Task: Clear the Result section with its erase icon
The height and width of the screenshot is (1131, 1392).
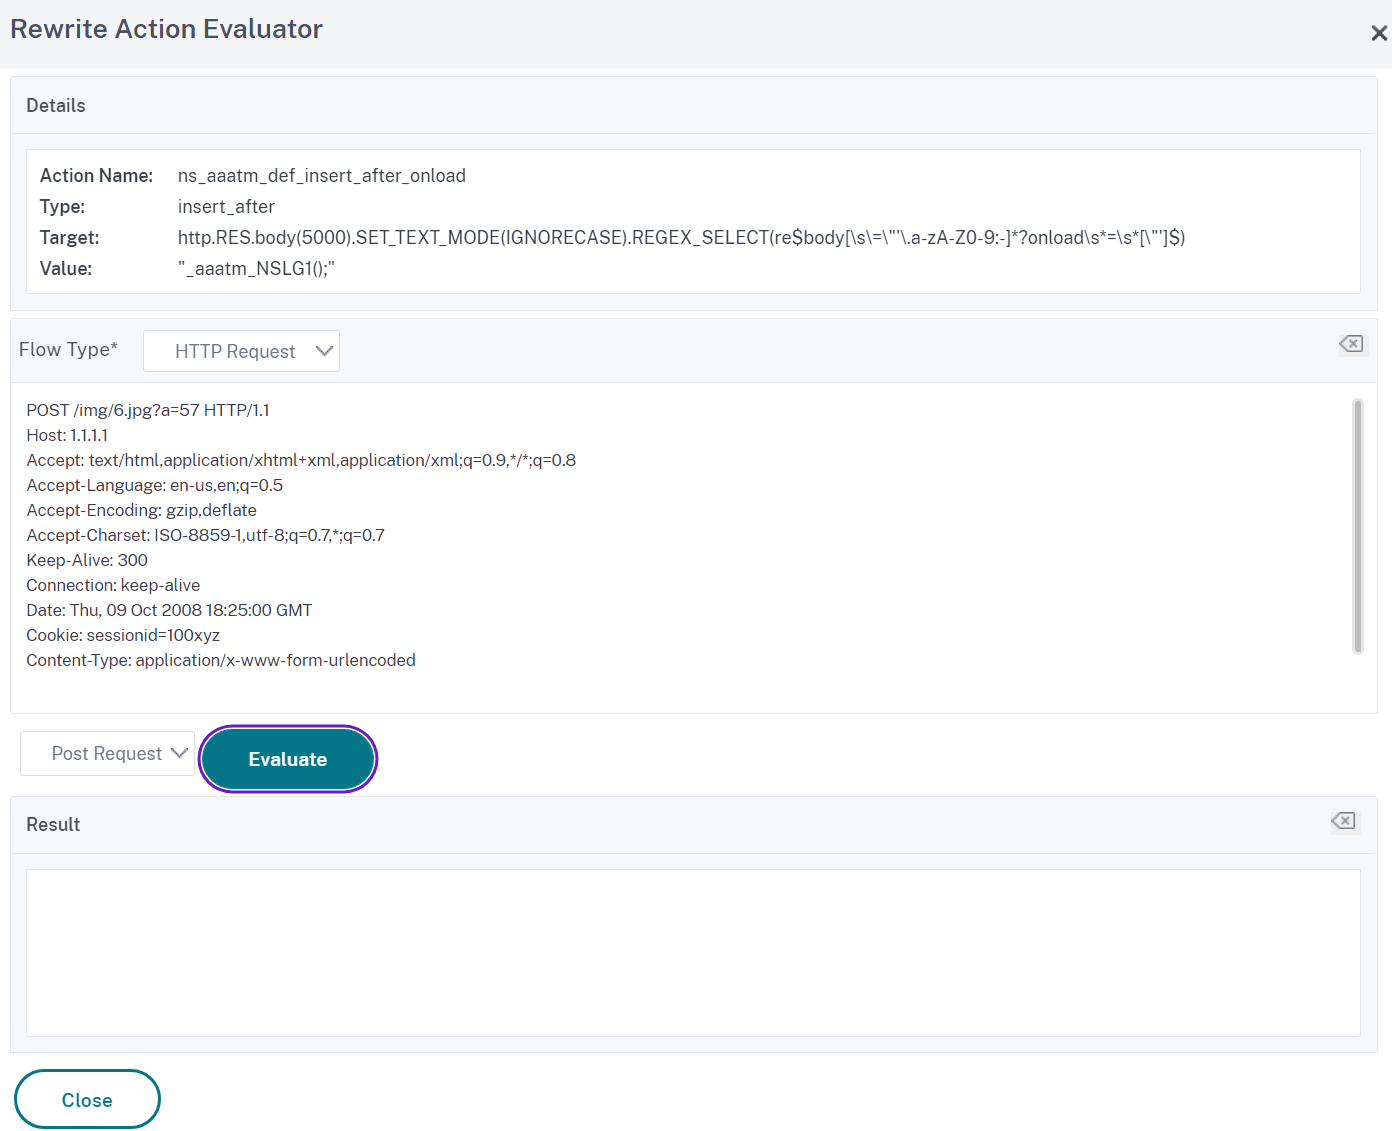Action: point(1343,821)
